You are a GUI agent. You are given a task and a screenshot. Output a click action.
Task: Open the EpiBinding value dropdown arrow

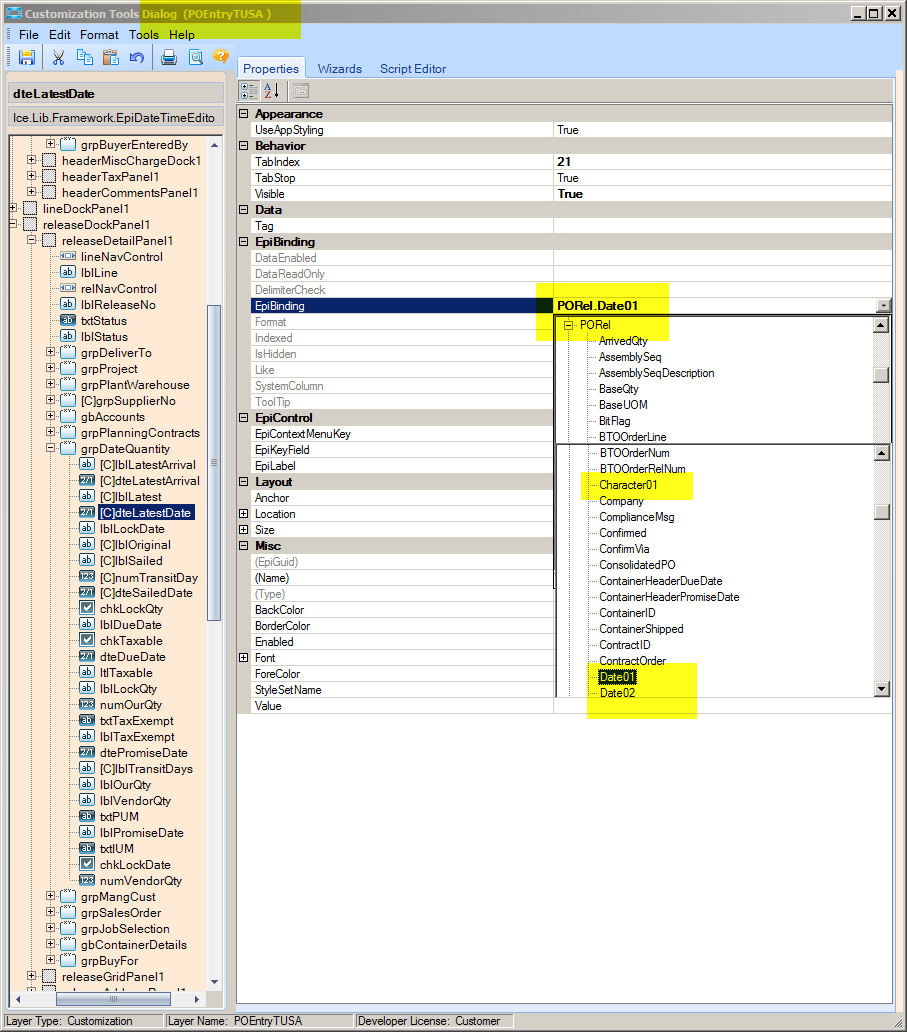click(883, 305)
